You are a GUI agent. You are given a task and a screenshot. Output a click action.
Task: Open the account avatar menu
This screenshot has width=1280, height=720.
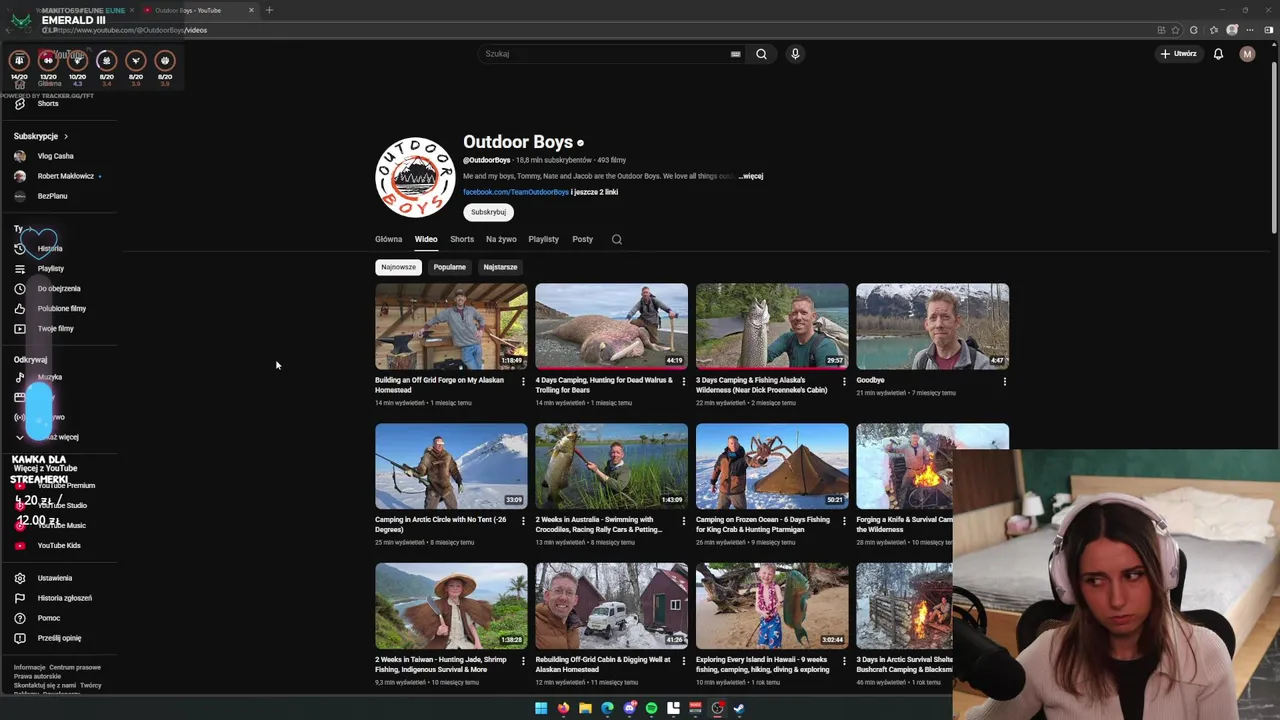click(x=1247, y=54)
